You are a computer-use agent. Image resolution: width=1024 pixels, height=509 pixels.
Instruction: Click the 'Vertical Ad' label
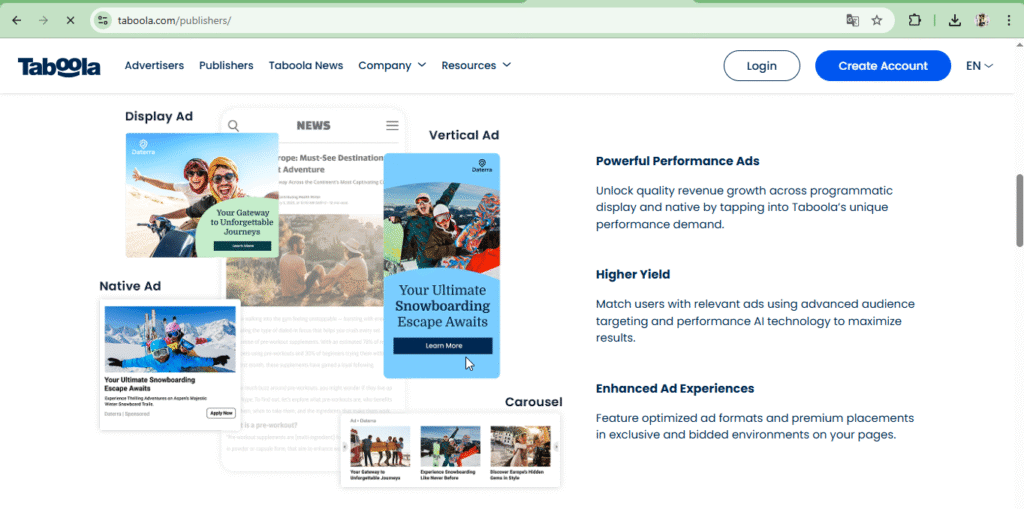click(464, 135)
